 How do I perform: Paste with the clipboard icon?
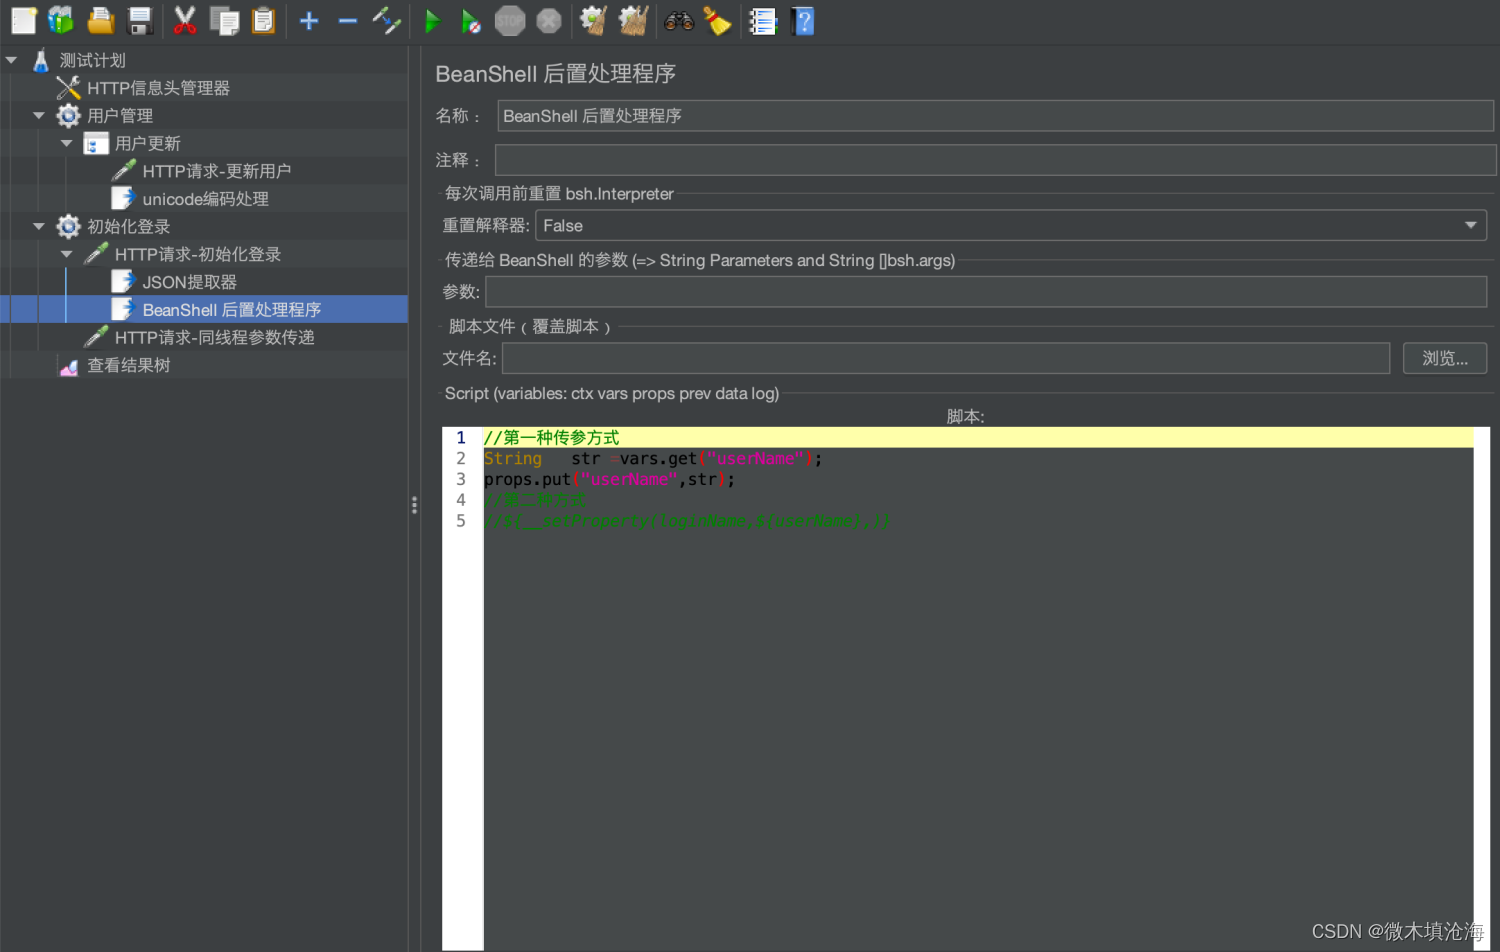263,21
